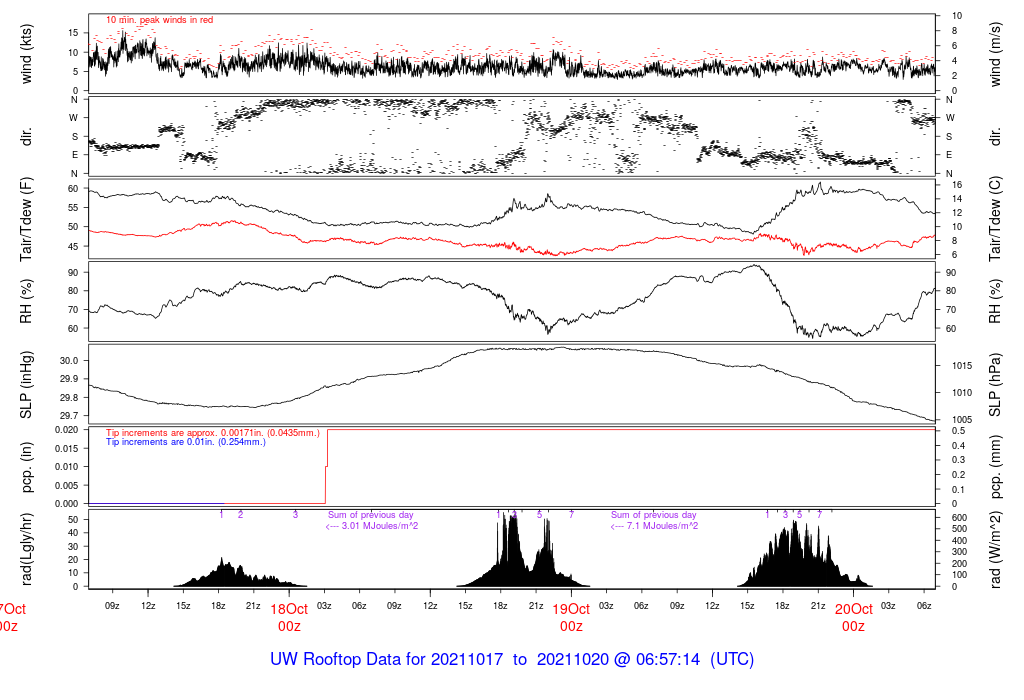The height and width of the screenshot is (700, 1024).
Task: Click the red '20Oct' date label
Action: tap(854, 609)
